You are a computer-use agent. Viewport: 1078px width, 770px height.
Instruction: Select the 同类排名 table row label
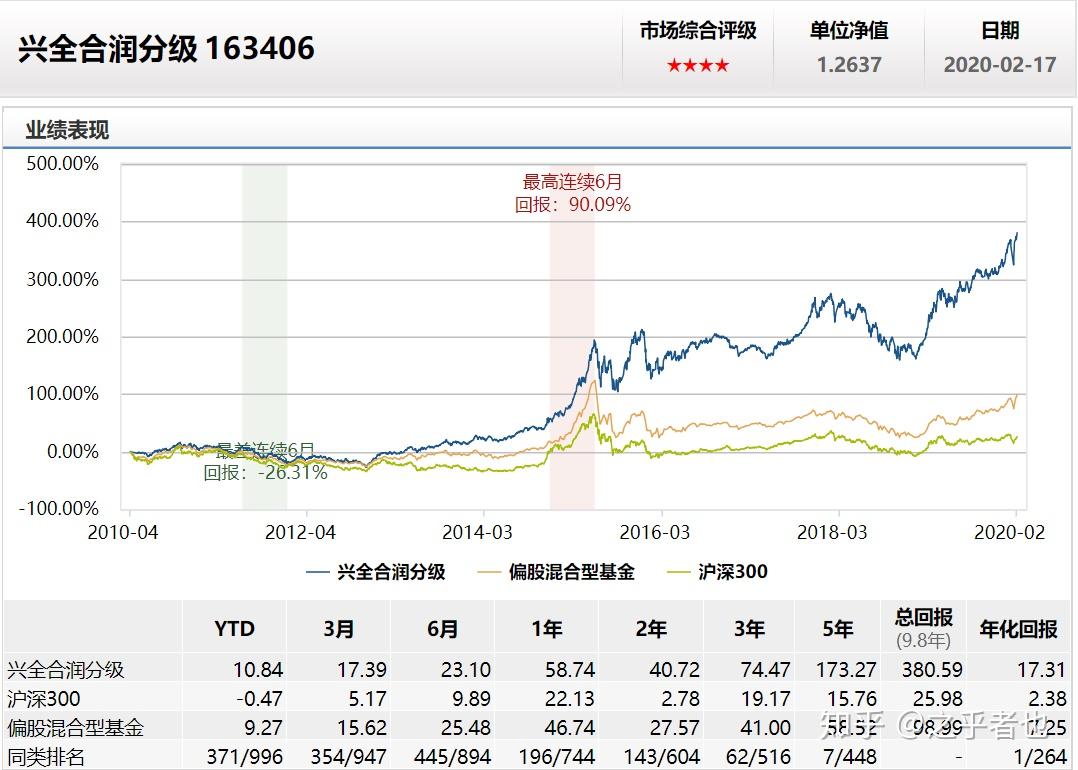click(x=46, y=758)
